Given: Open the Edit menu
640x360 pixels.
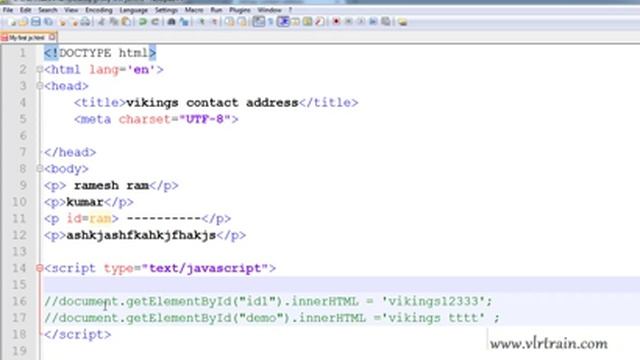Looking at the screenshot, I should tap(25, 10).
